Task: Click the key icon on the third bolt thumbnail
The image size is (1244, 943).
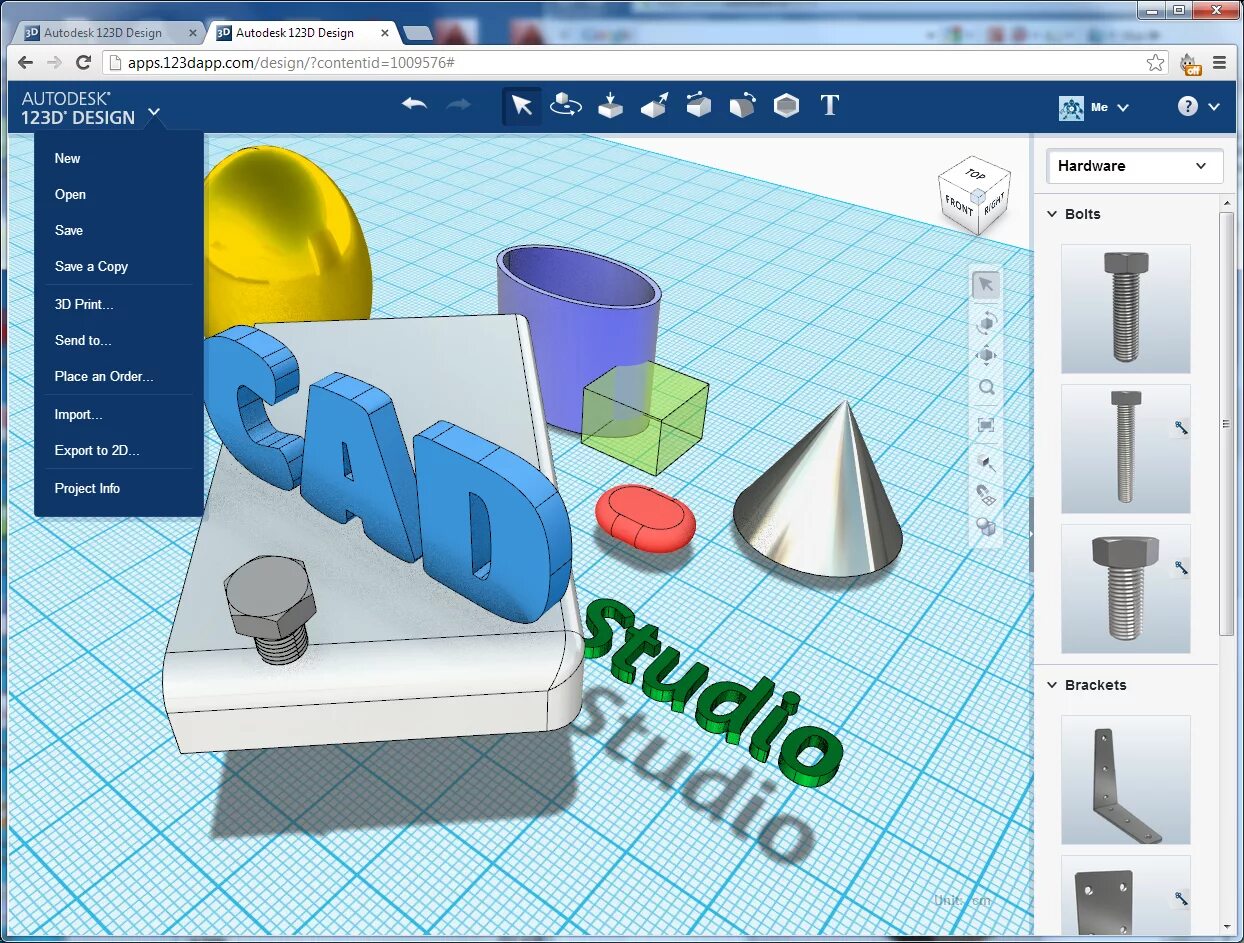Action: click(1181, 568)
